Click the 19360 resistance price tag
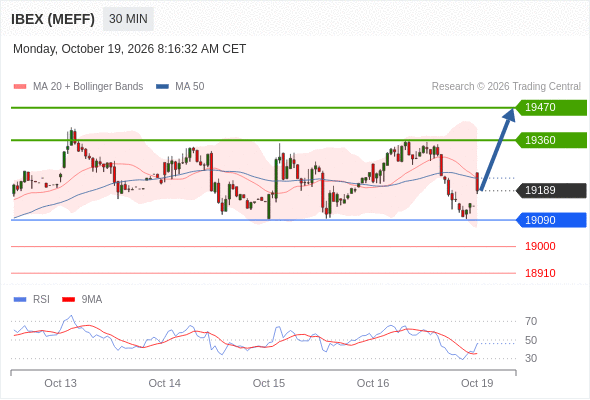This screenshot has height=400, width=590. (551, 140)
